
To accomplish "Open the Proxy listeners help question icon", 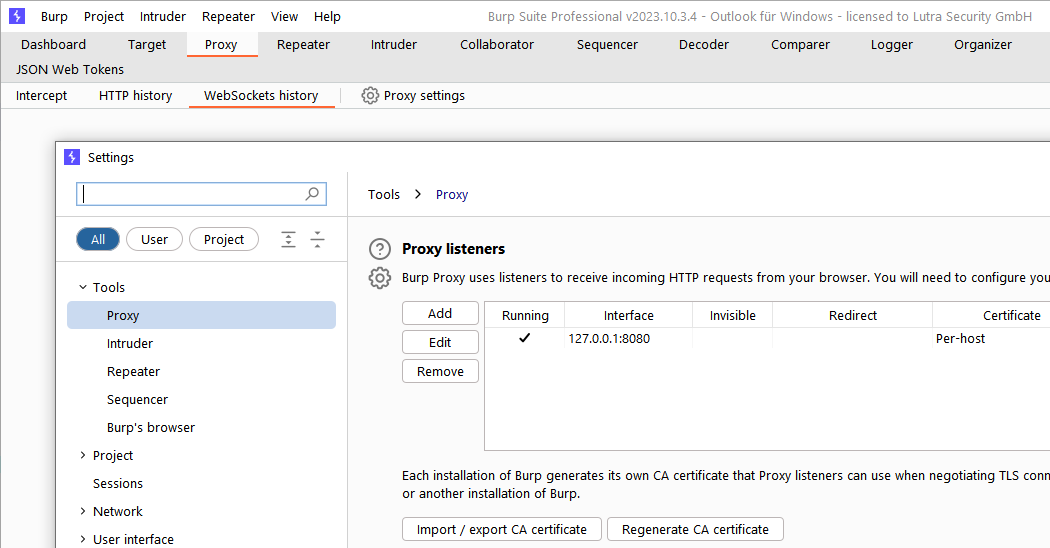I will pyautogui.click(x=380, y=249).
